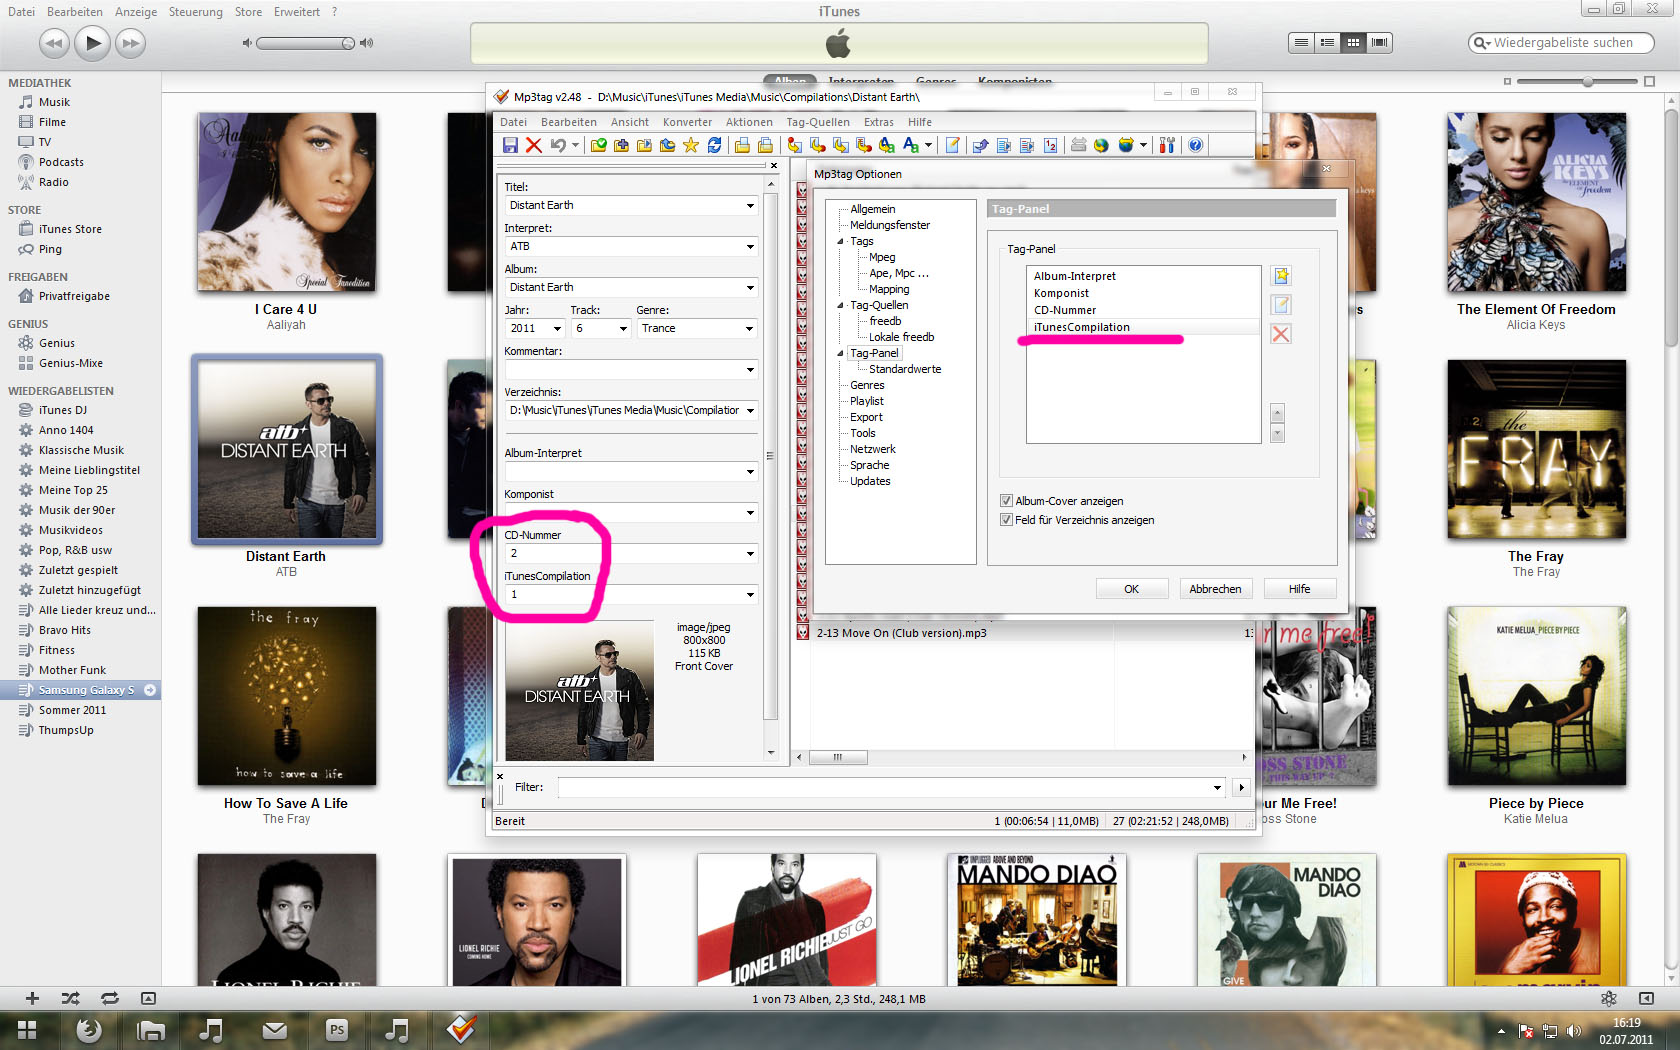Open the Interpret dropdown arrow
1680x1050 pixels.
coord(750,246)
